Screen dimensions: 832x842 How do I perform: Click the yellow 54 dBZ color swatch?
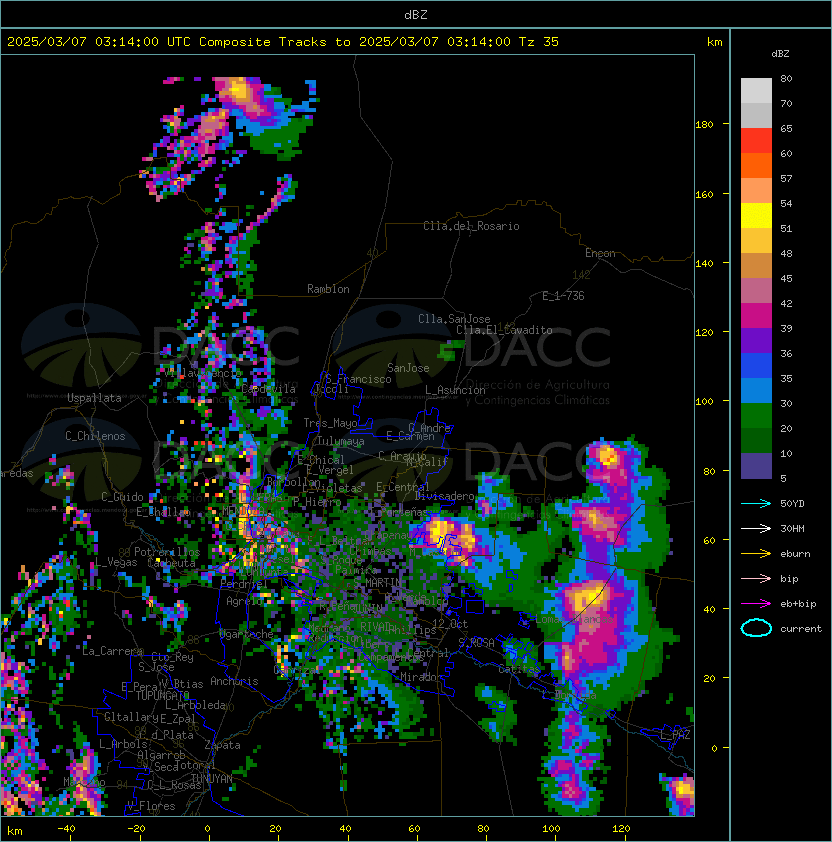[x=756, y=215]
